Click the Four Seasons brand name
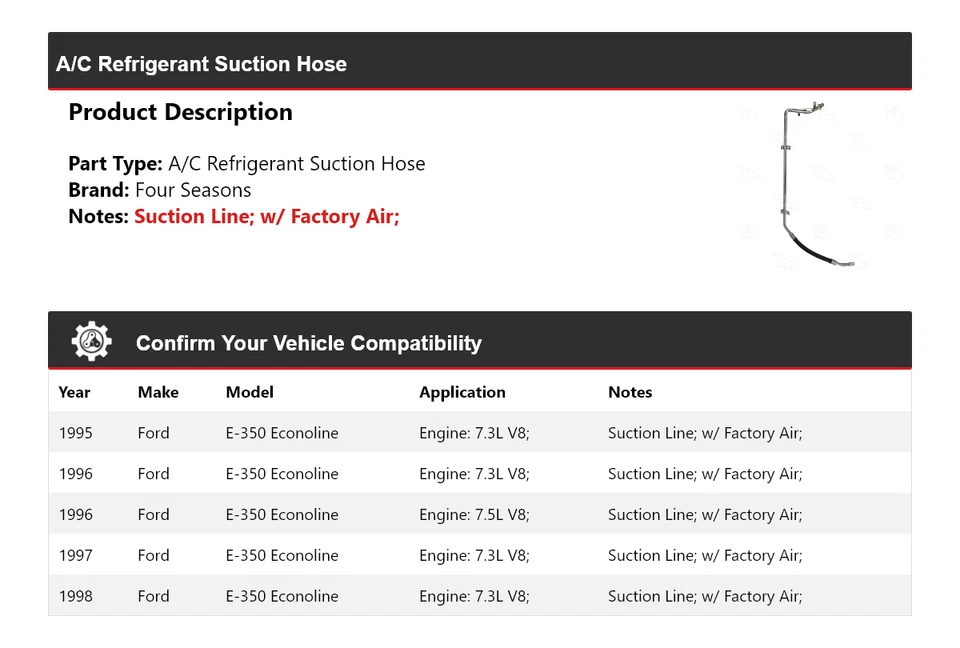 click(193, 190)
